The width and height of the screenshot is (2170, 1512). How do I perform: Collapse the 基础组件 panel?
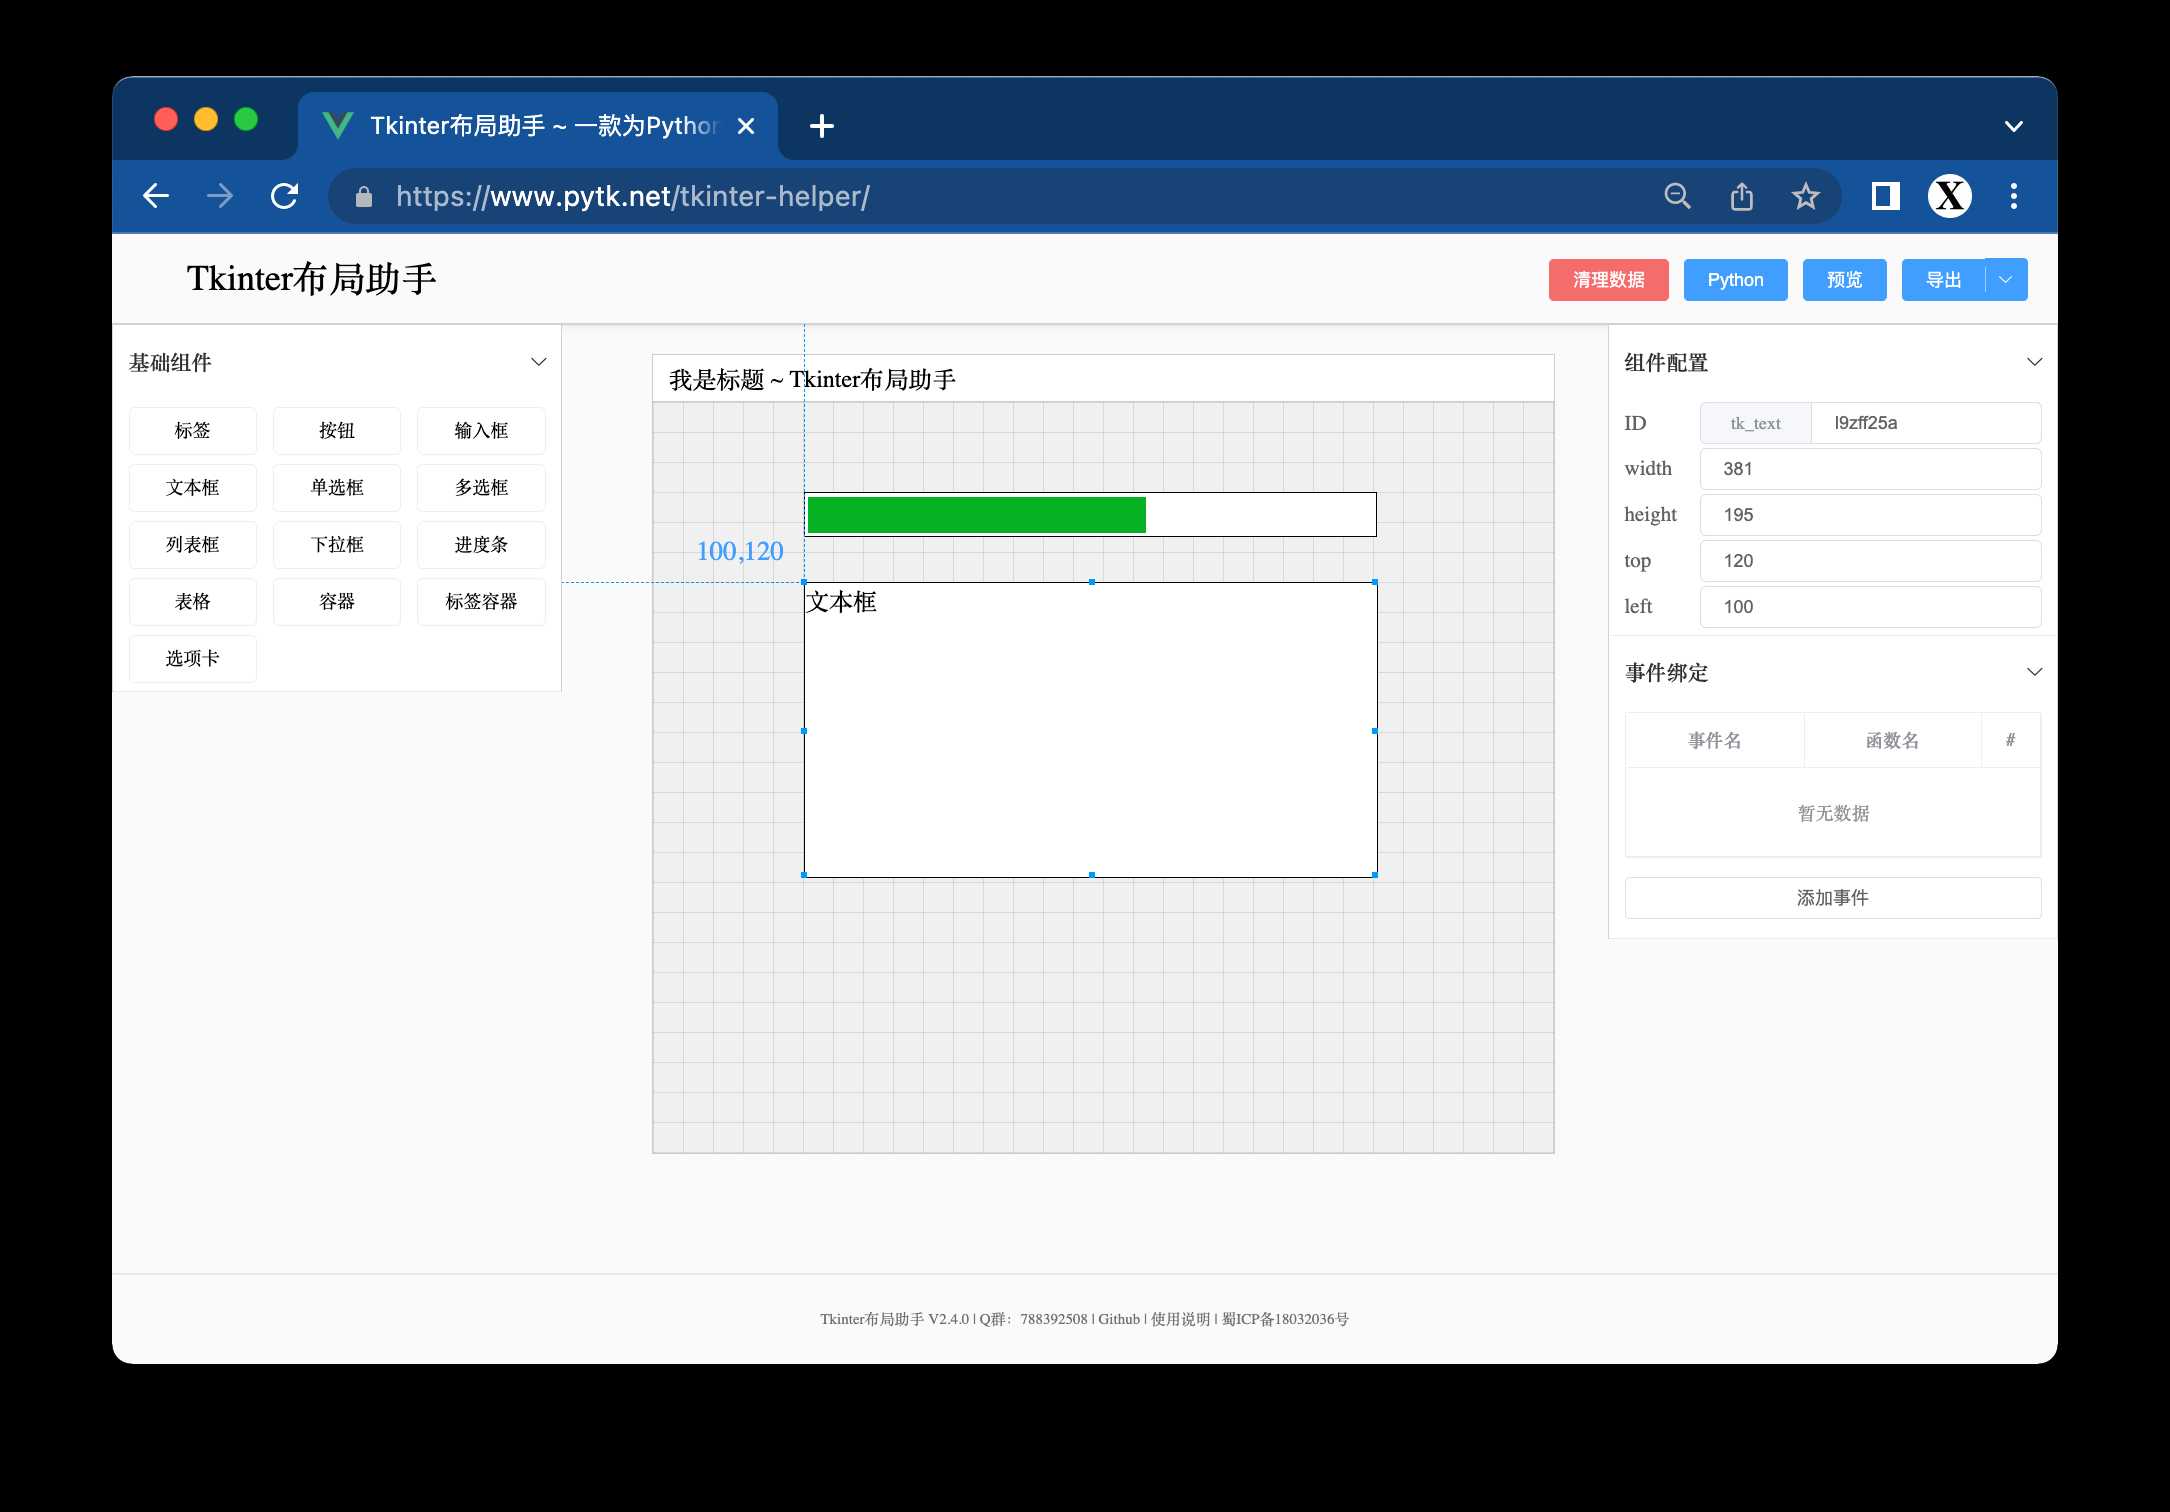(539, 362)
